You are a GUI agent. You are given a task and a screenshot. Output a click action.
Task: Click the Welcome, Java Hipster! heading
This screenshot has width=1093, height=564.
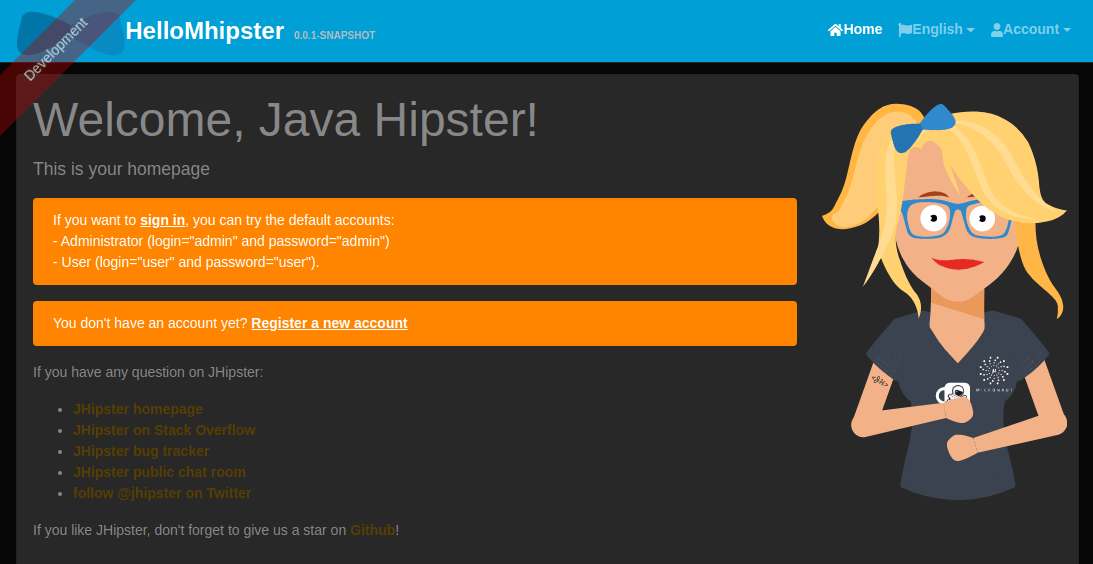click(286, 120)
